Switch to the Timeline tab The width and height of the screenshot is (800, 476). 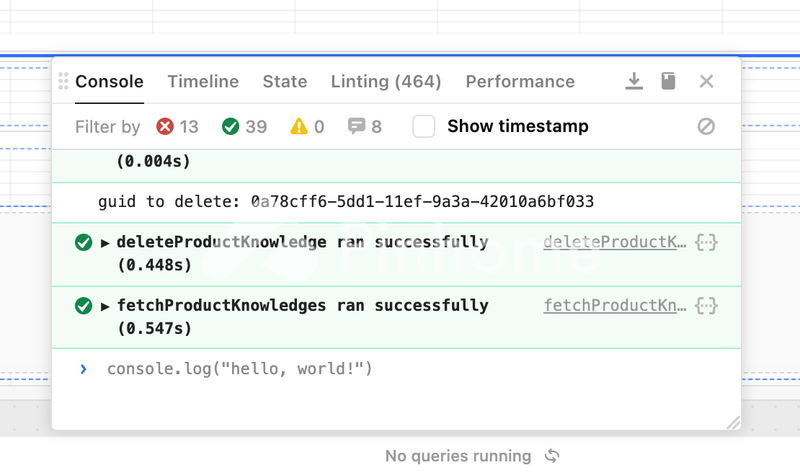point(203,81)
